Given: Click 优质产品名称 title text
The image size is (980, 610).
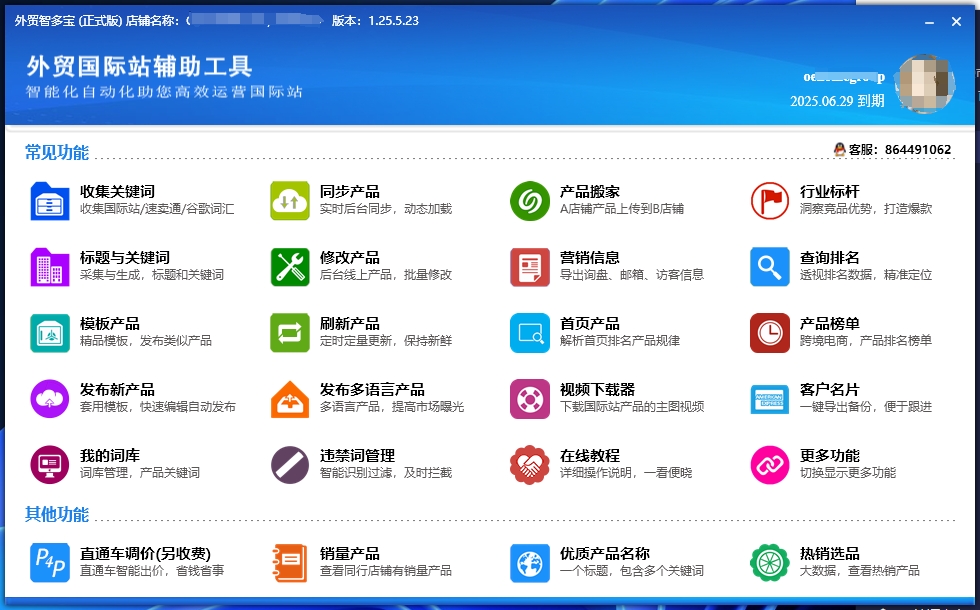Looking at the screenshot, I should [x=605, y=554].
